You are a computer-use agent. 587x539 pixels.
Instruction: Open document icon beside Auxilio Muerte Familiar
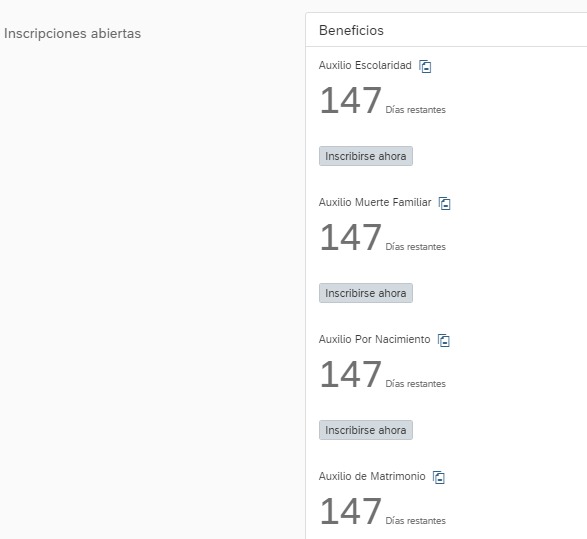445,203
